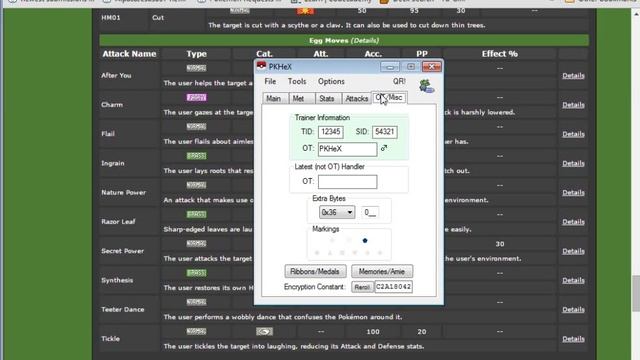The width and height of the screenshot is (640, 360).
Task: Click the SID field showing 54321
Action: (x=384, y=132)
